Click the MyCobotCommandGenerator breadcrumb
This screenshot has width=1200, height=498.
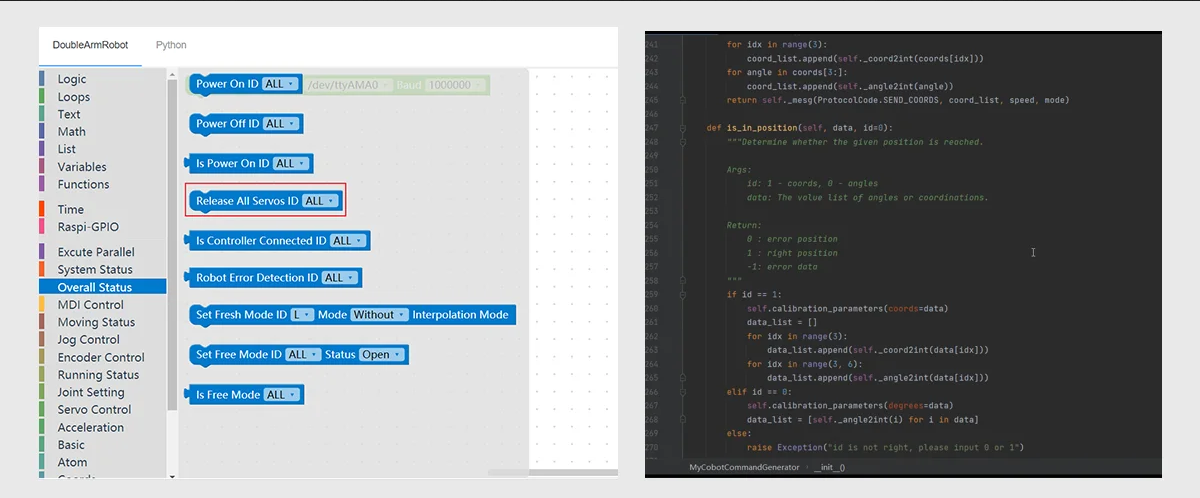click(744, 467)
